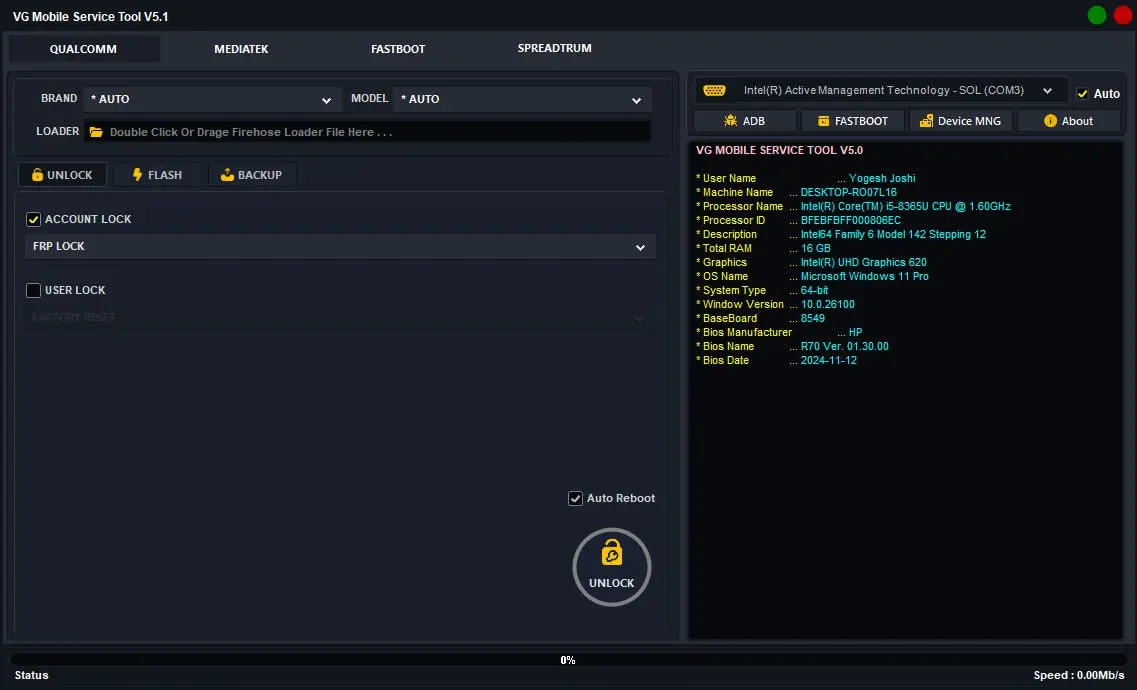Open the About dialog
The image size is (1137, 690).
coord(1068,121)
